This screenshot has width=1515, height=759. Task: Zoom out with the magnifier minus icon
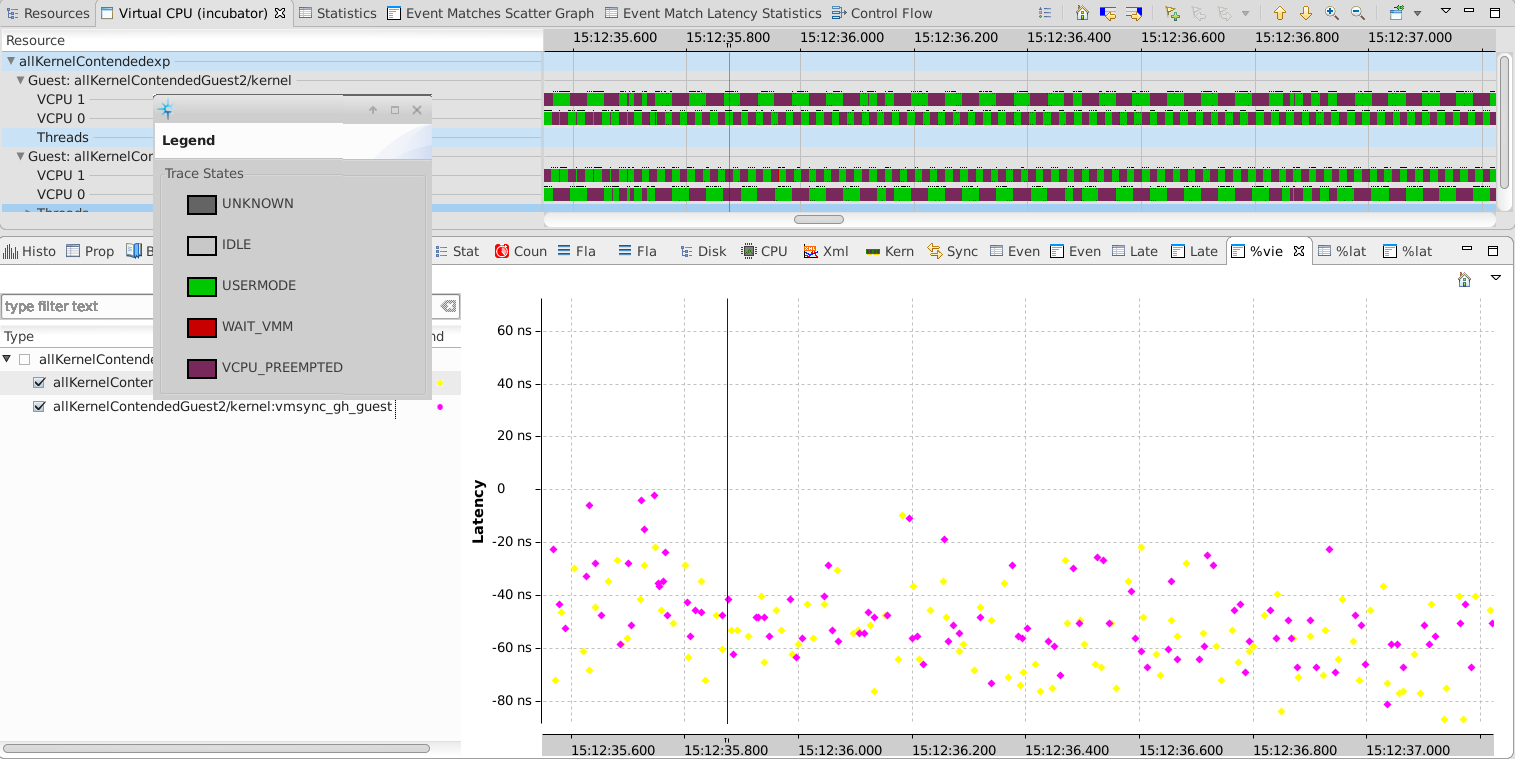pyautogui.click(x=1356, y=13)
